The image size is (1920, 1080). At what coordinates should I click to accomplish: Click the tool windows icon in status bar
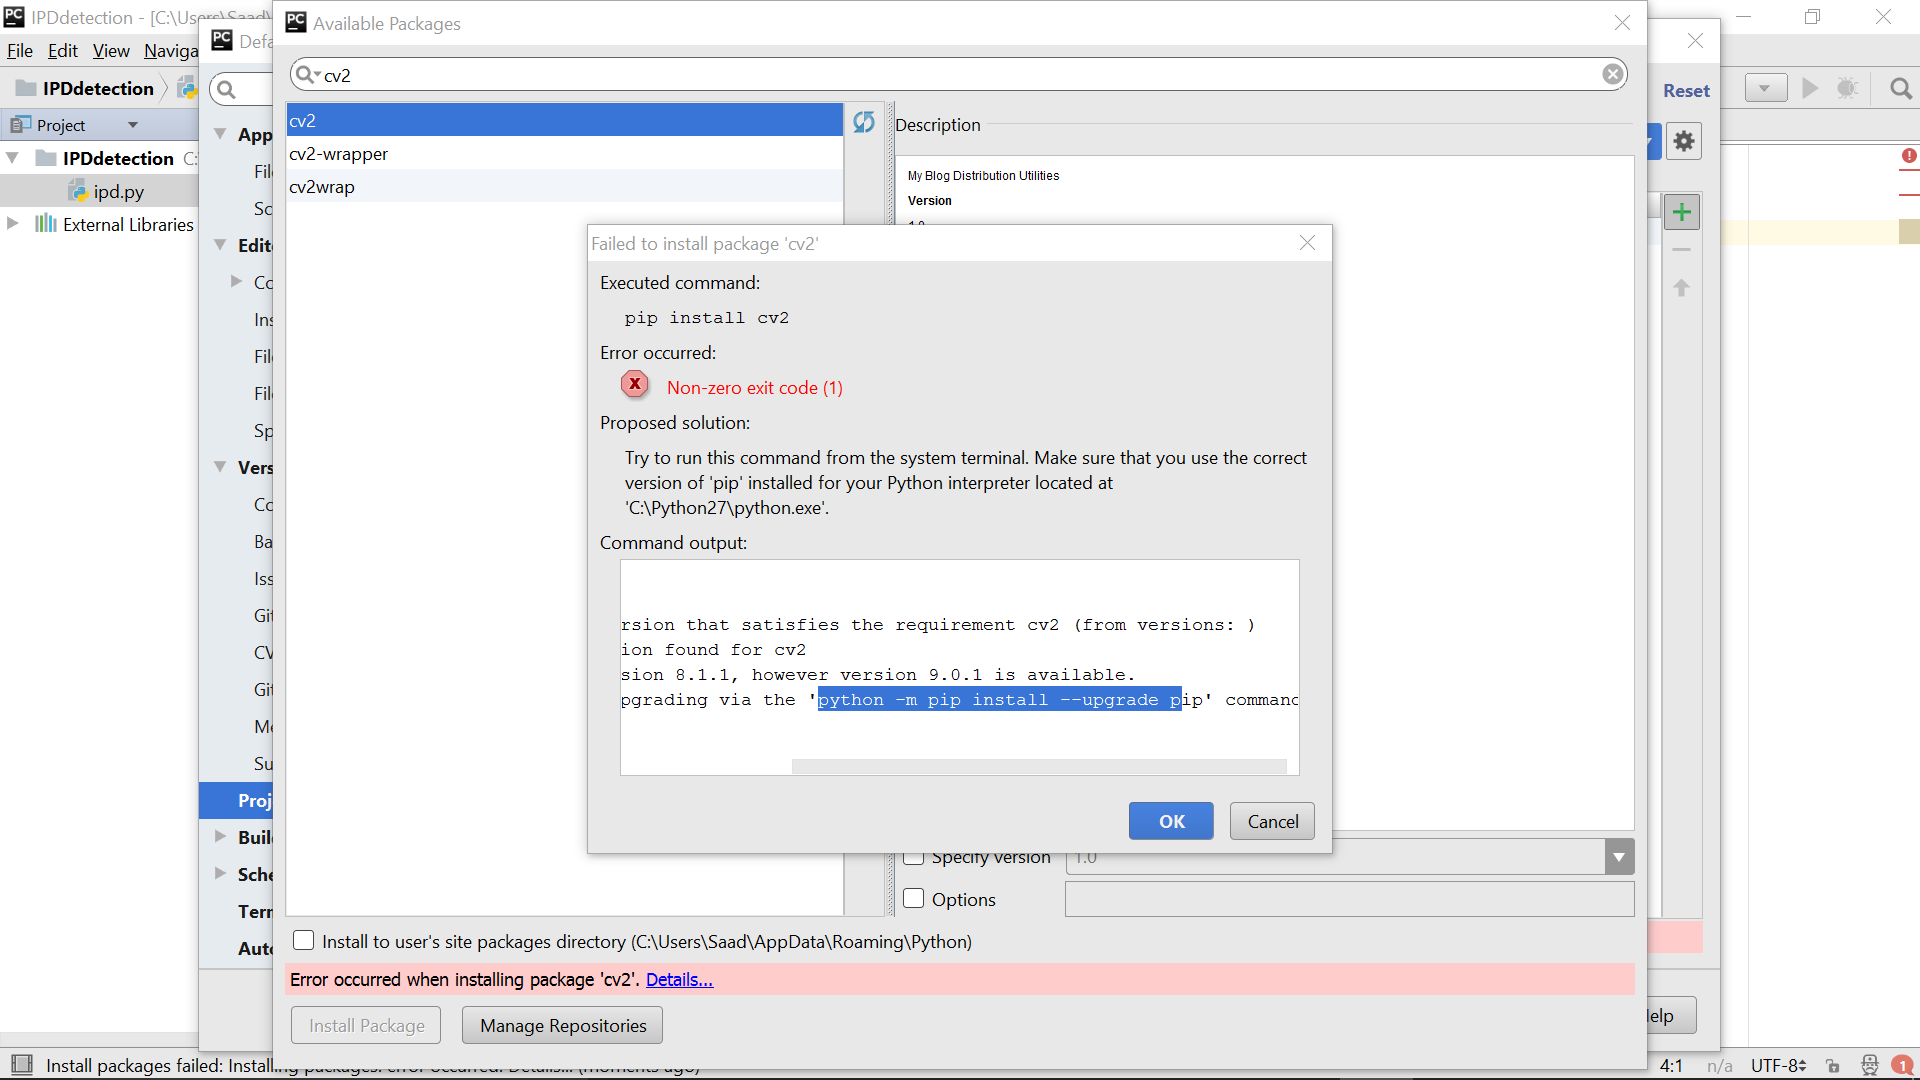22,1064
